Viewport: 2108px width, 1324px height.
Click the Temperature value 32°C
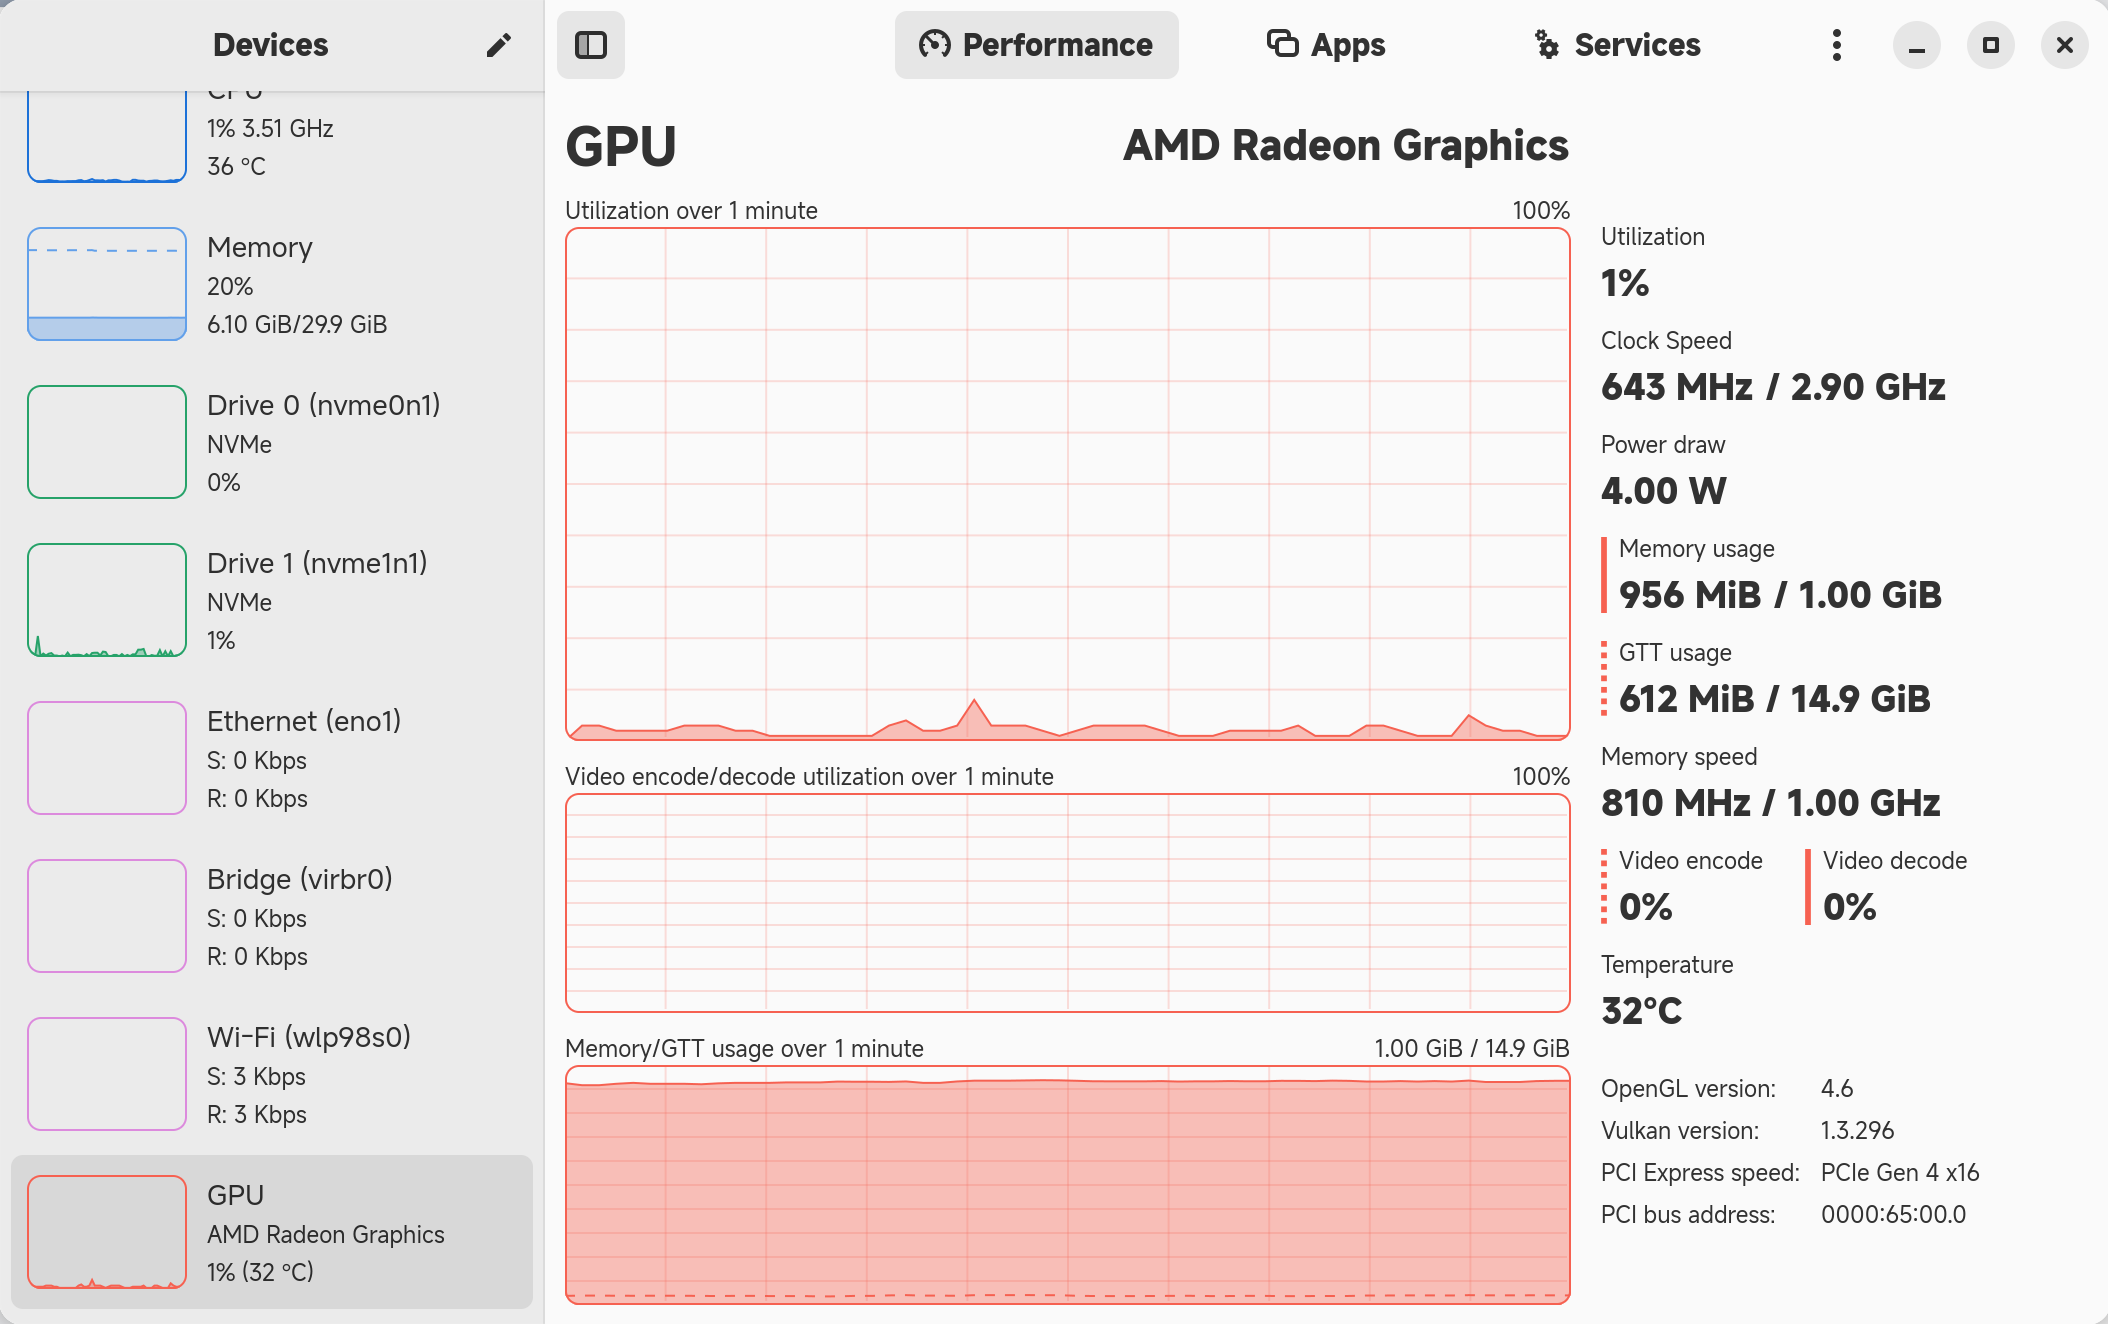(1641, 1011)
